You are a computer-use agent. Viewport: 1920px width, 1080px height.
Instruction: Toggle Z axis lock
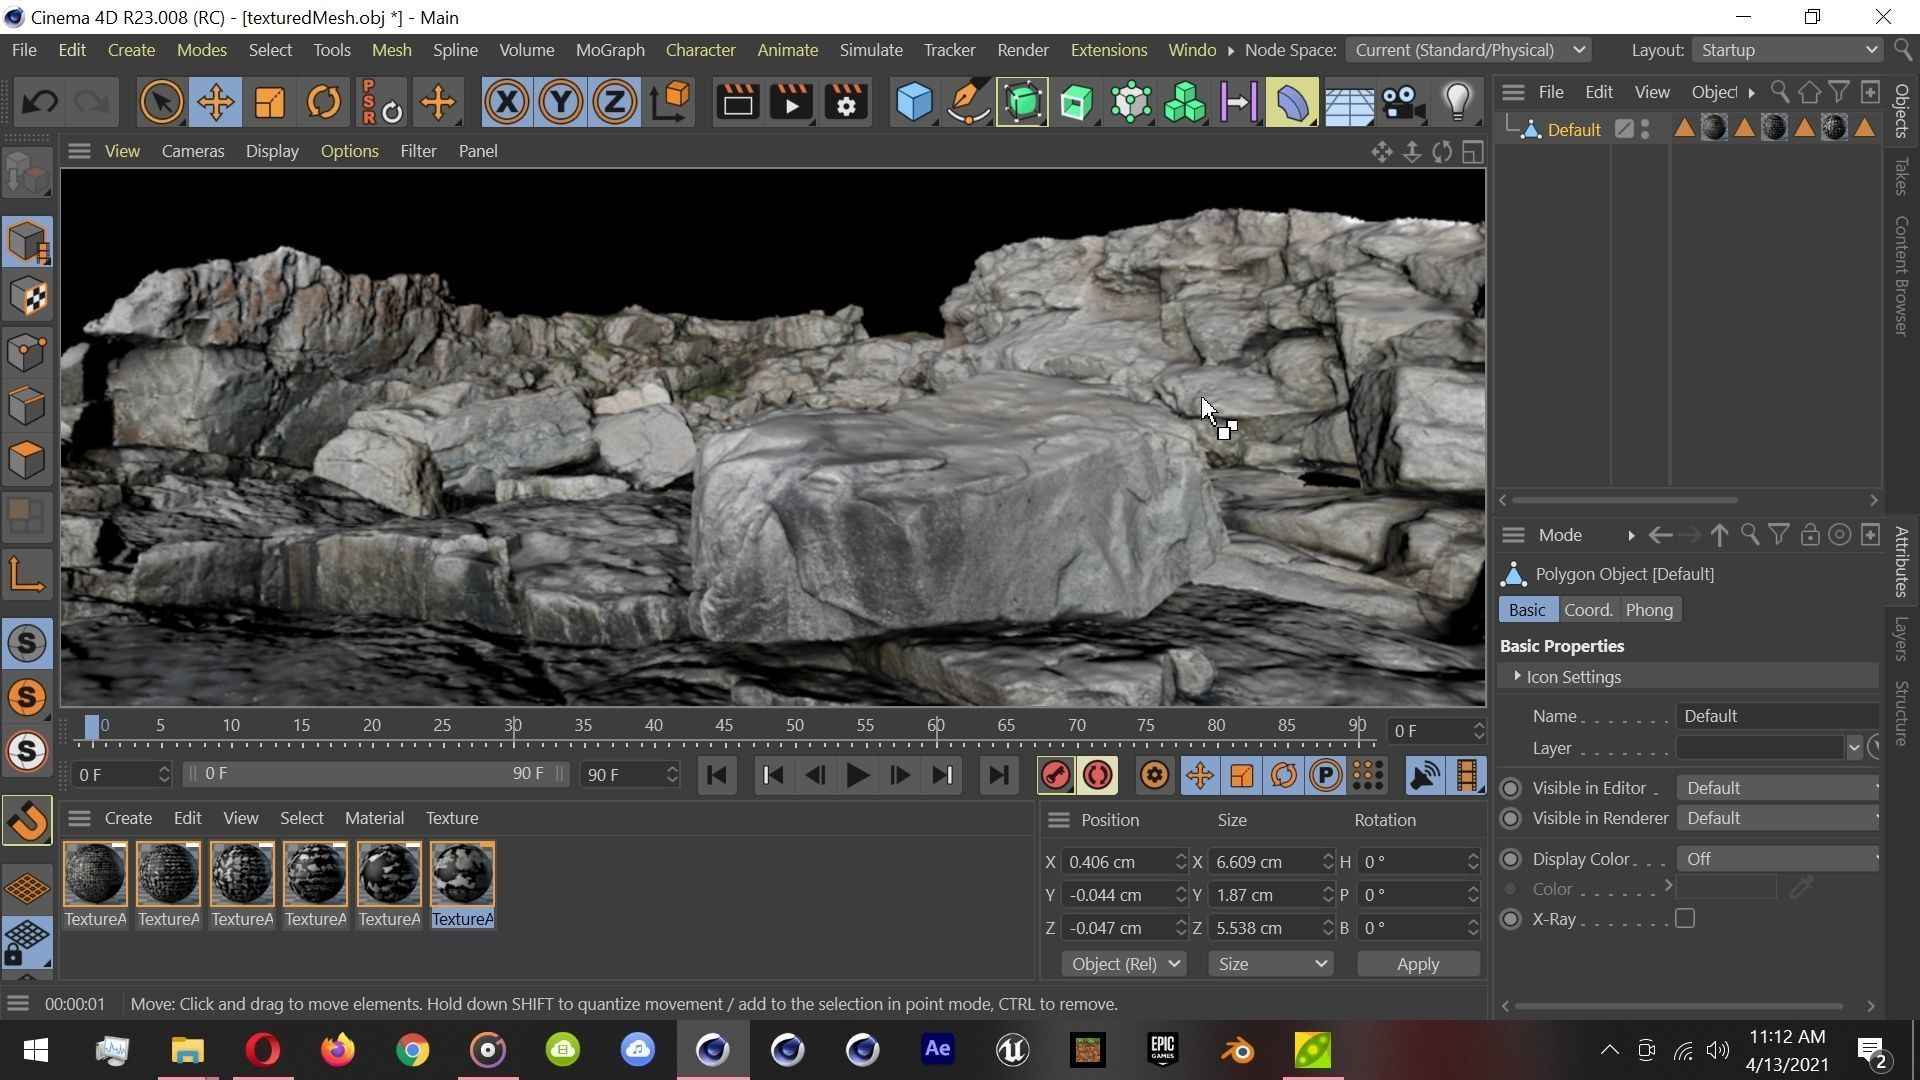pos(615,102)
